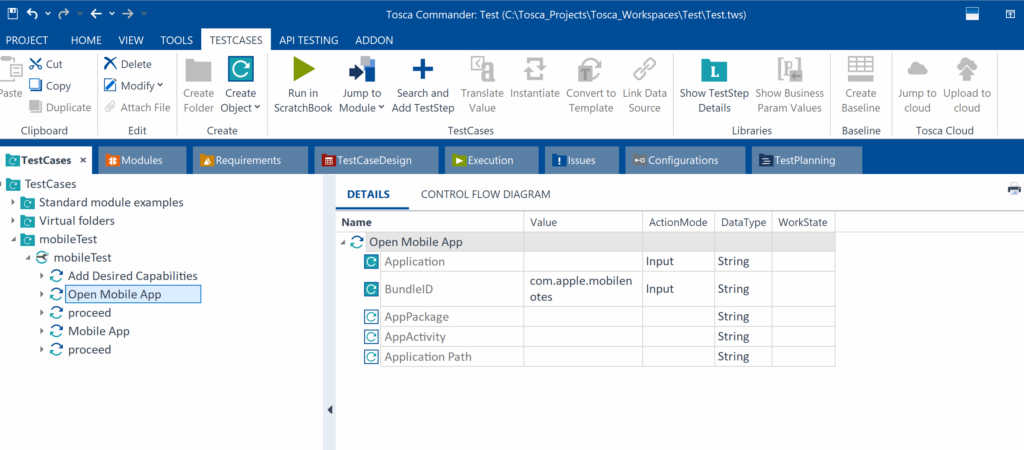
Task: Collapse Open Mobile App in details grid
Action: (x=343, y=242)
